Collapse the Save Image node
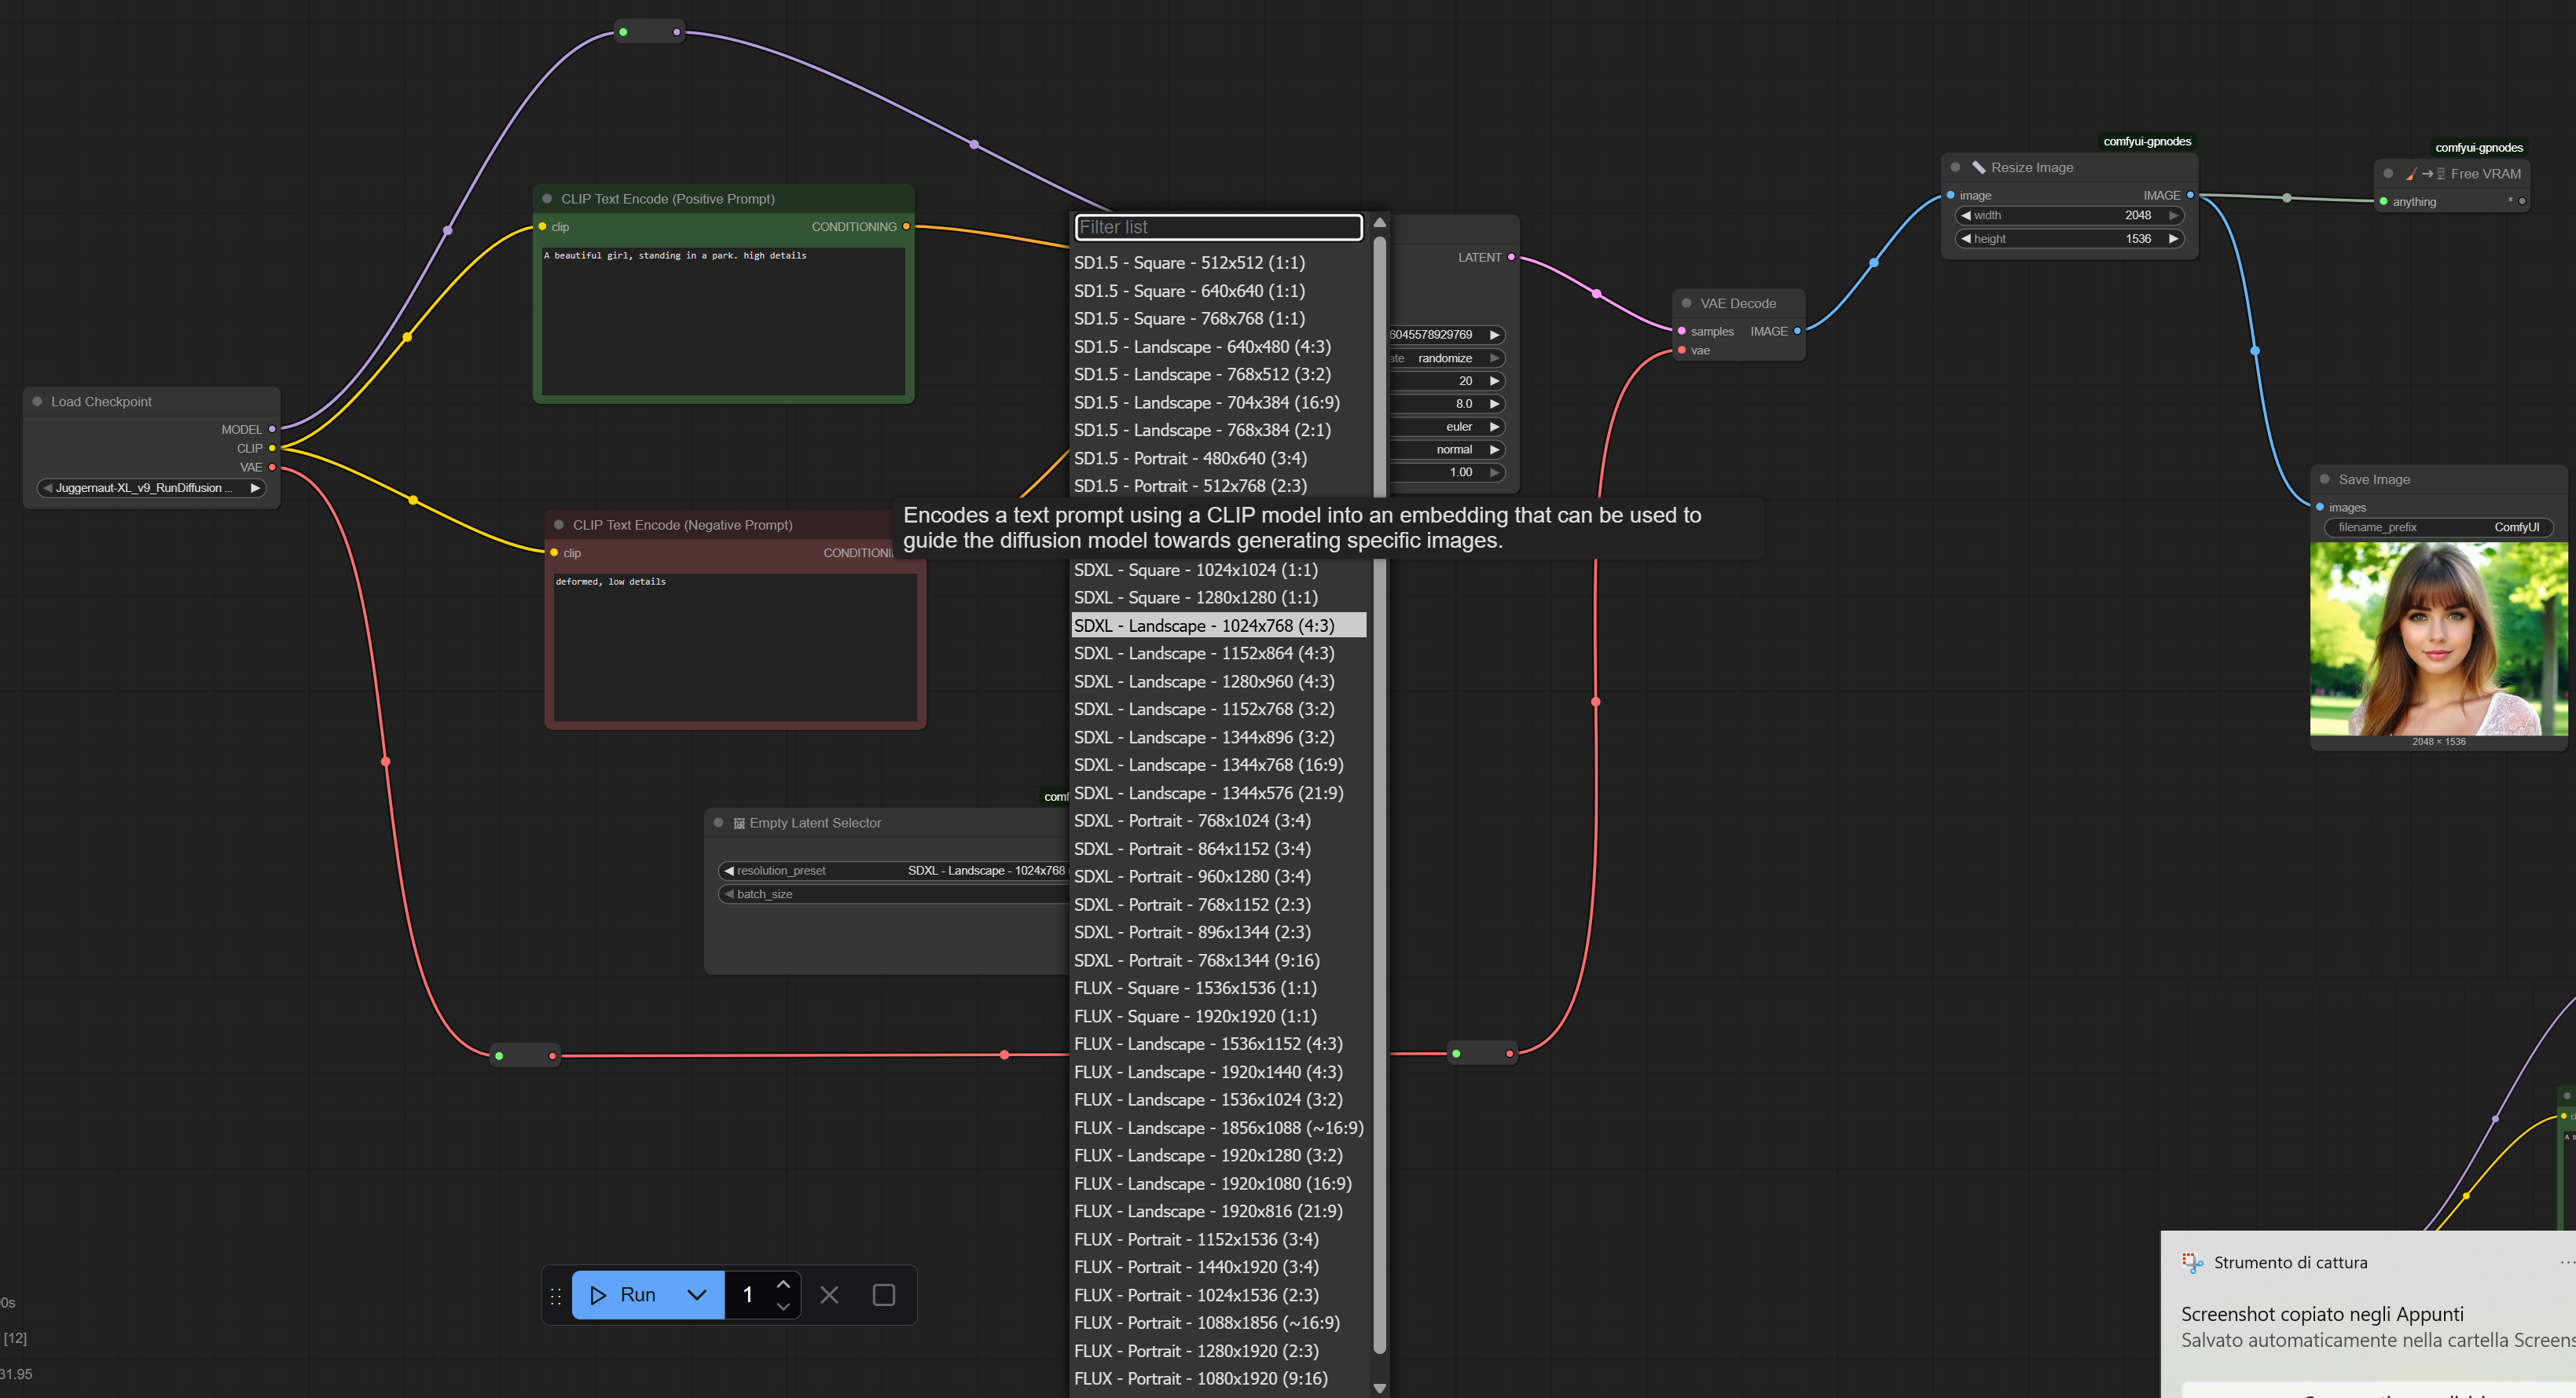The height and width of the screenshot is (1398, 2576). [x=2324, y=479]
